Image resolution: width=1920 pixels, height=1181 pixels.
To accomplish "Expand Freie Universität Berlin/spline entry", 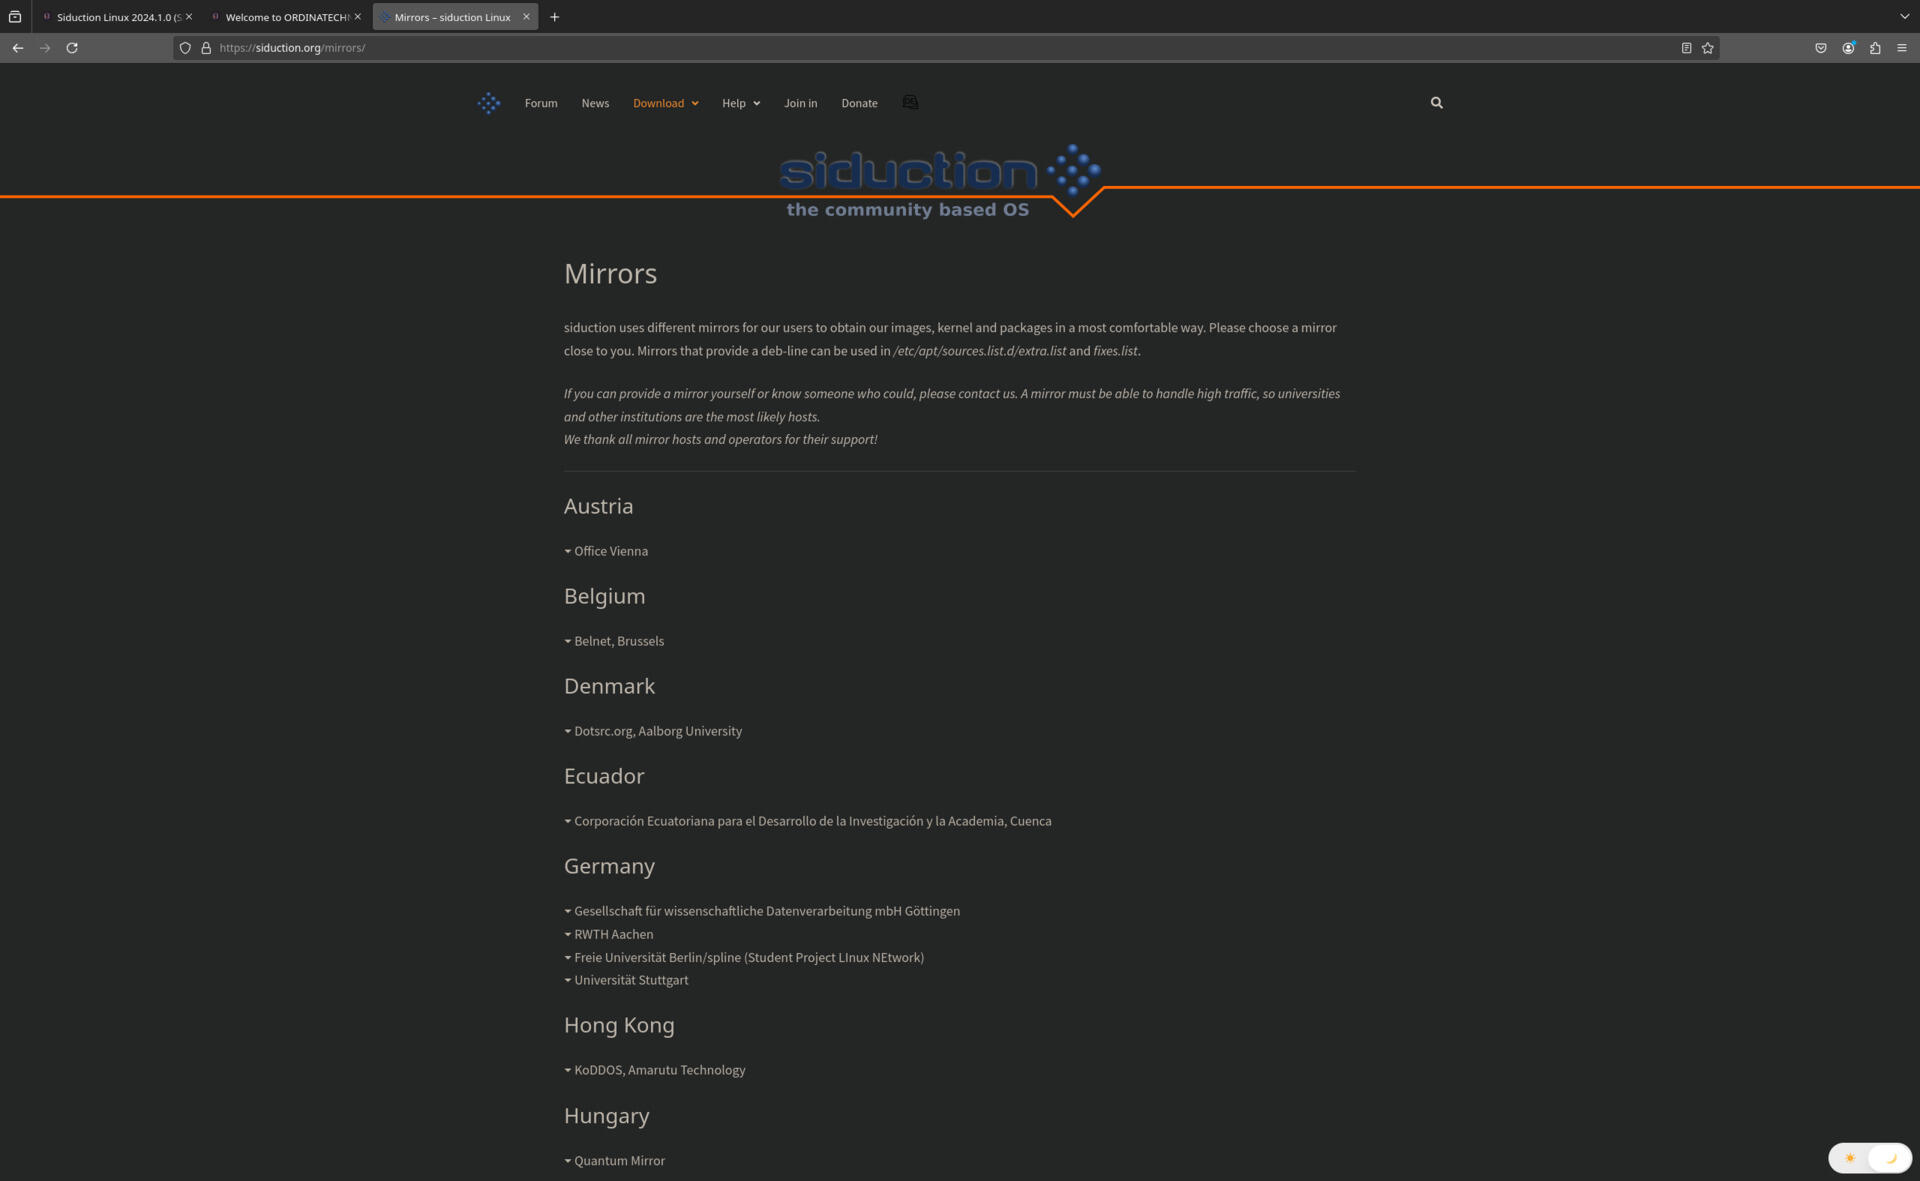I will pos(744,957).
